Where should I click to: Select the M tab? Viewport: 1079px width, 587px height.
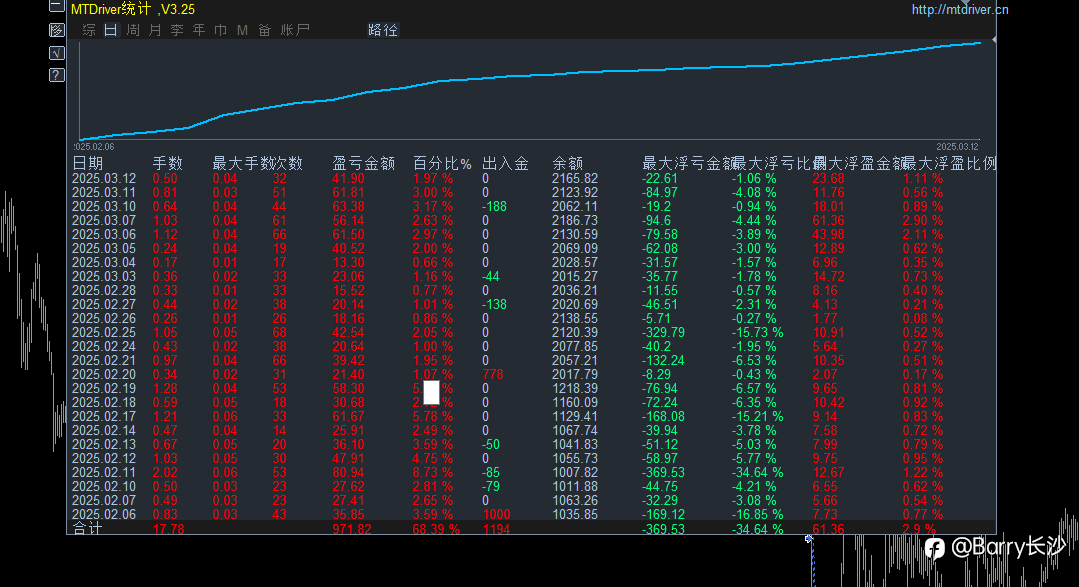tap(242, 30)
